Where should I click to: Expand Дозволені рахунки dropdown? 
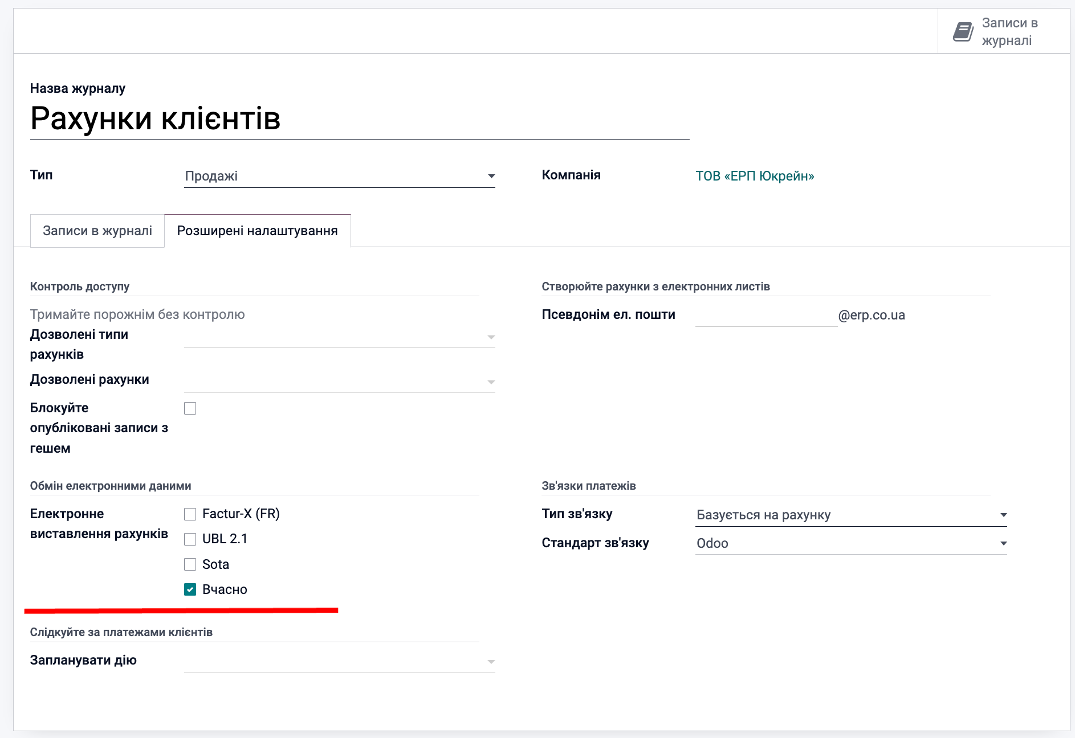pyautogui.click(x=339, y=381)
